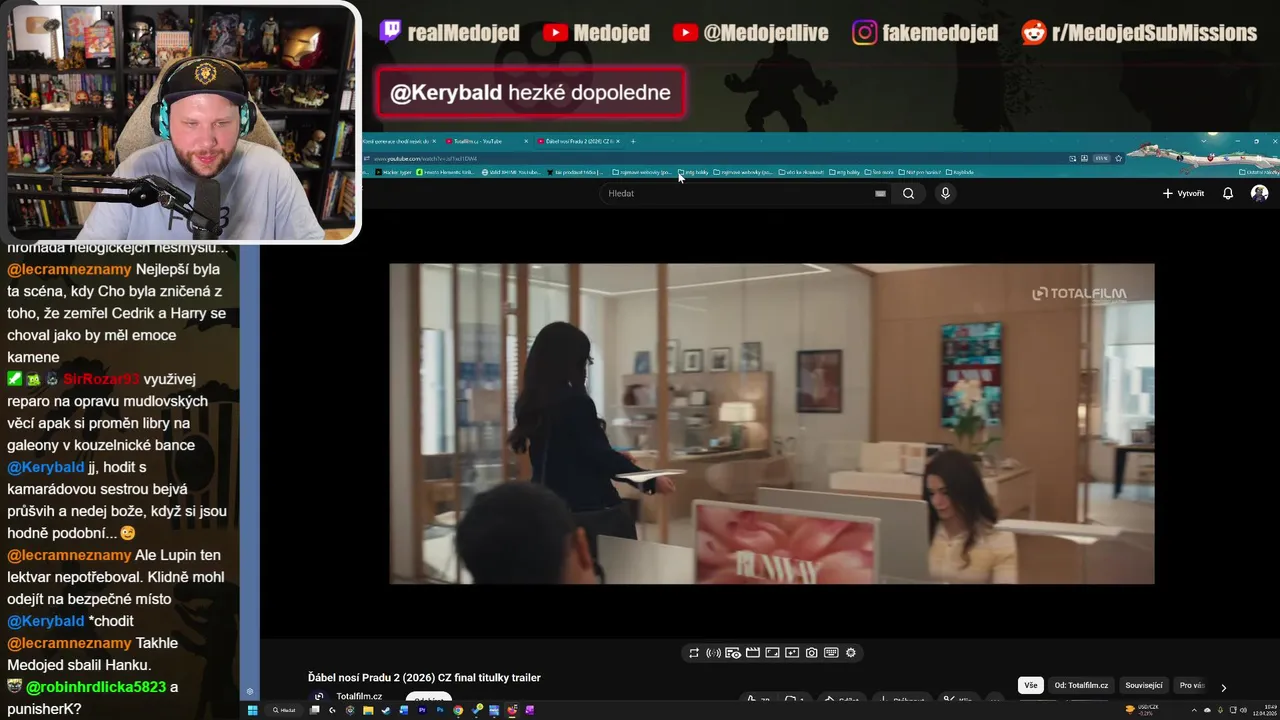
Task: Click the USD/CZK widget on the taskbar
Action: click(1140, 710)
